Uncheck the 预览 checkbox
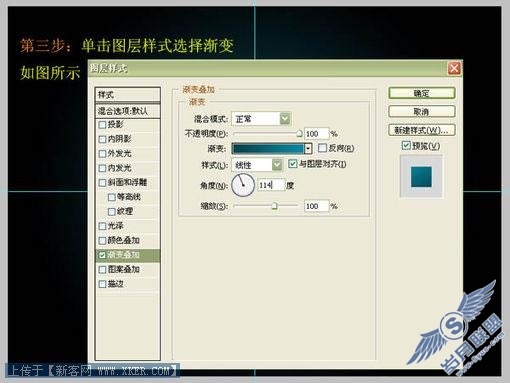Screen dimensions: 510x383 pyautogui.click(x=406, y=145)
